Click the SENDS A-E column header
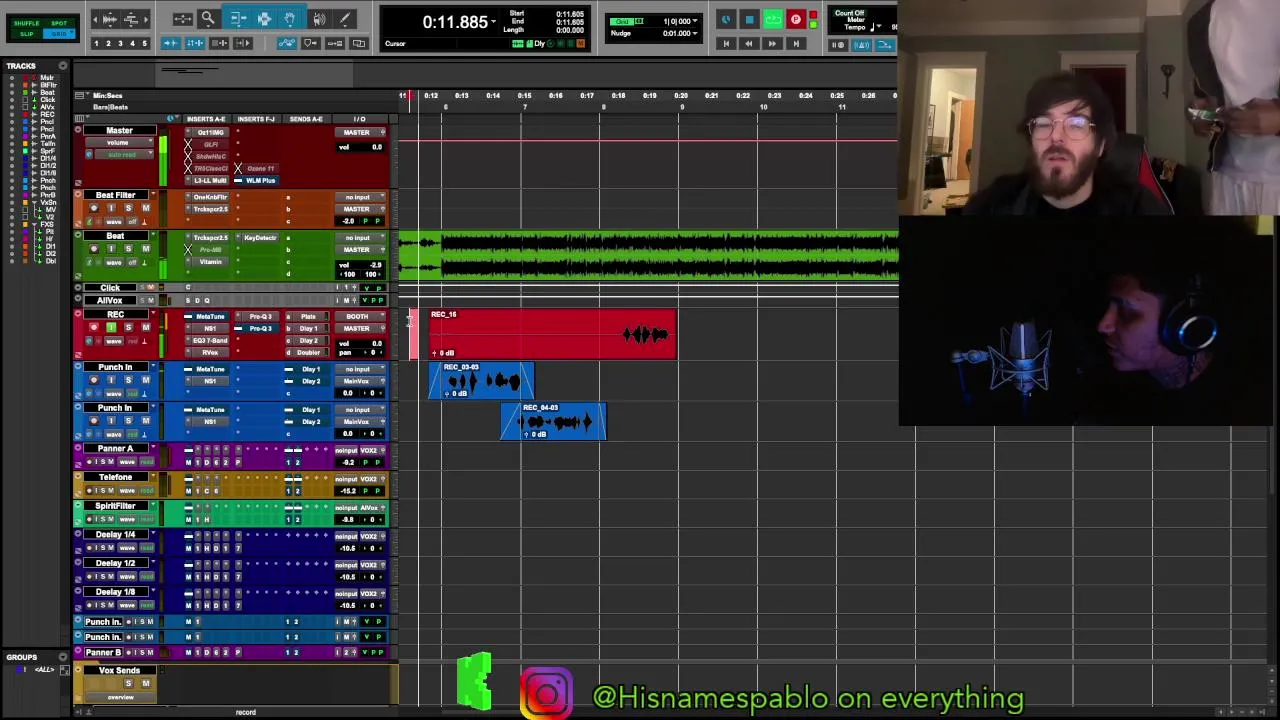Viewport: 1280px width, 720px height. 306,119
